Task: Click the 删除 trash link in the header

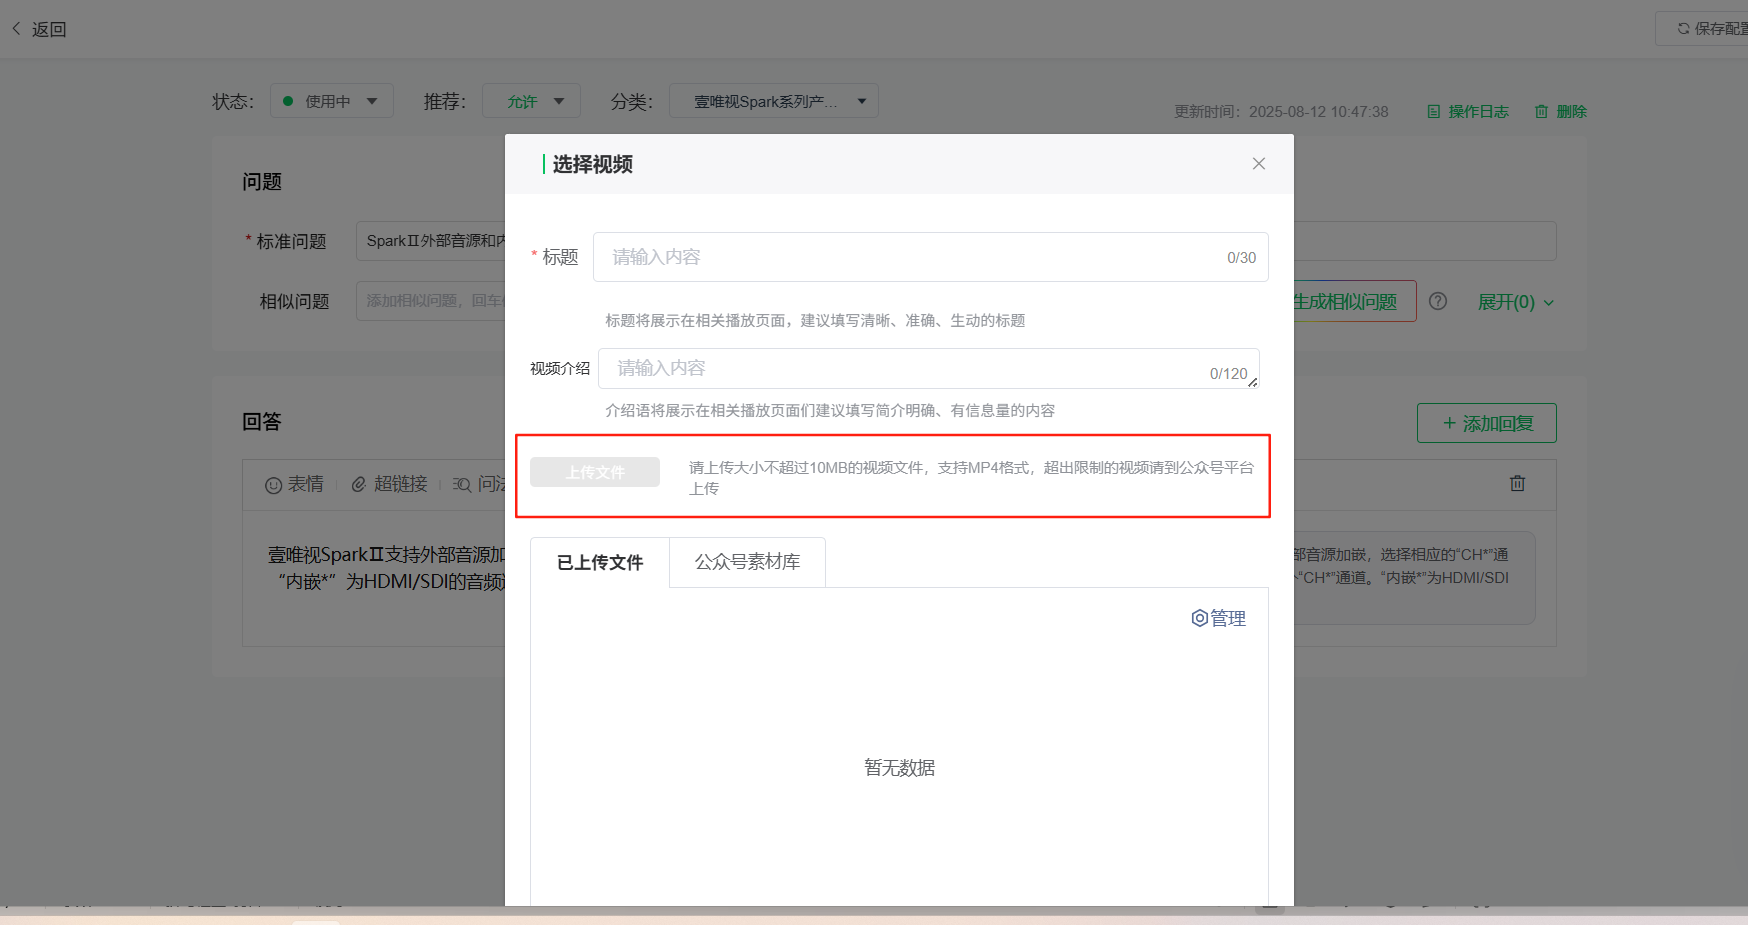Action: tap(1561, 111)
